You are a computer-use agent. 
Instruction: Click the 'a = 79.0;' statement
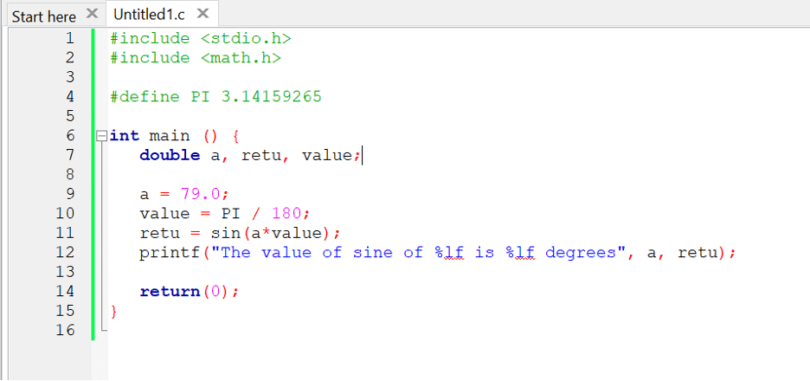click(184, 194)
